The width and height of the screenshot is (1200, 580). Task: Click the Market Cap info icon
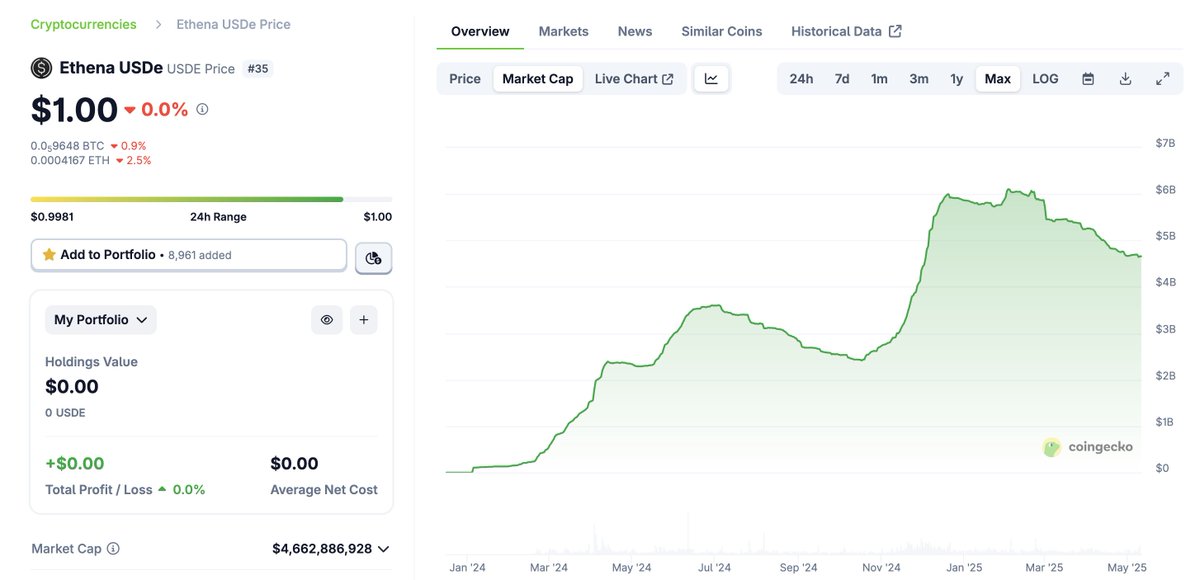pyautogui.click(x=113, y=549)
